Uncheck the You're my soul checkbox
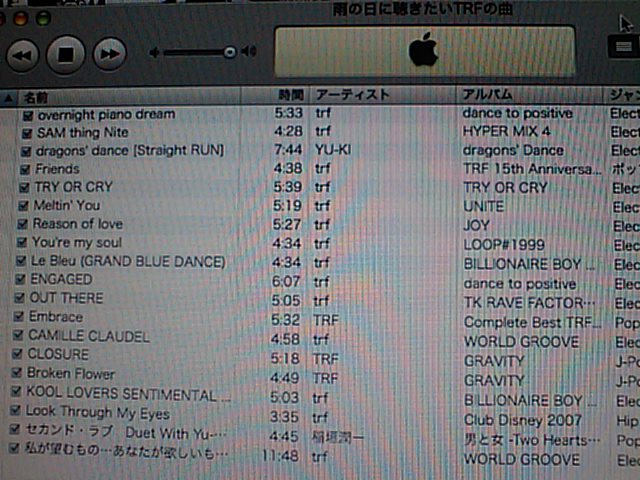Image resolution: width=640 pixels, height=480 pixels. (22, 242)
